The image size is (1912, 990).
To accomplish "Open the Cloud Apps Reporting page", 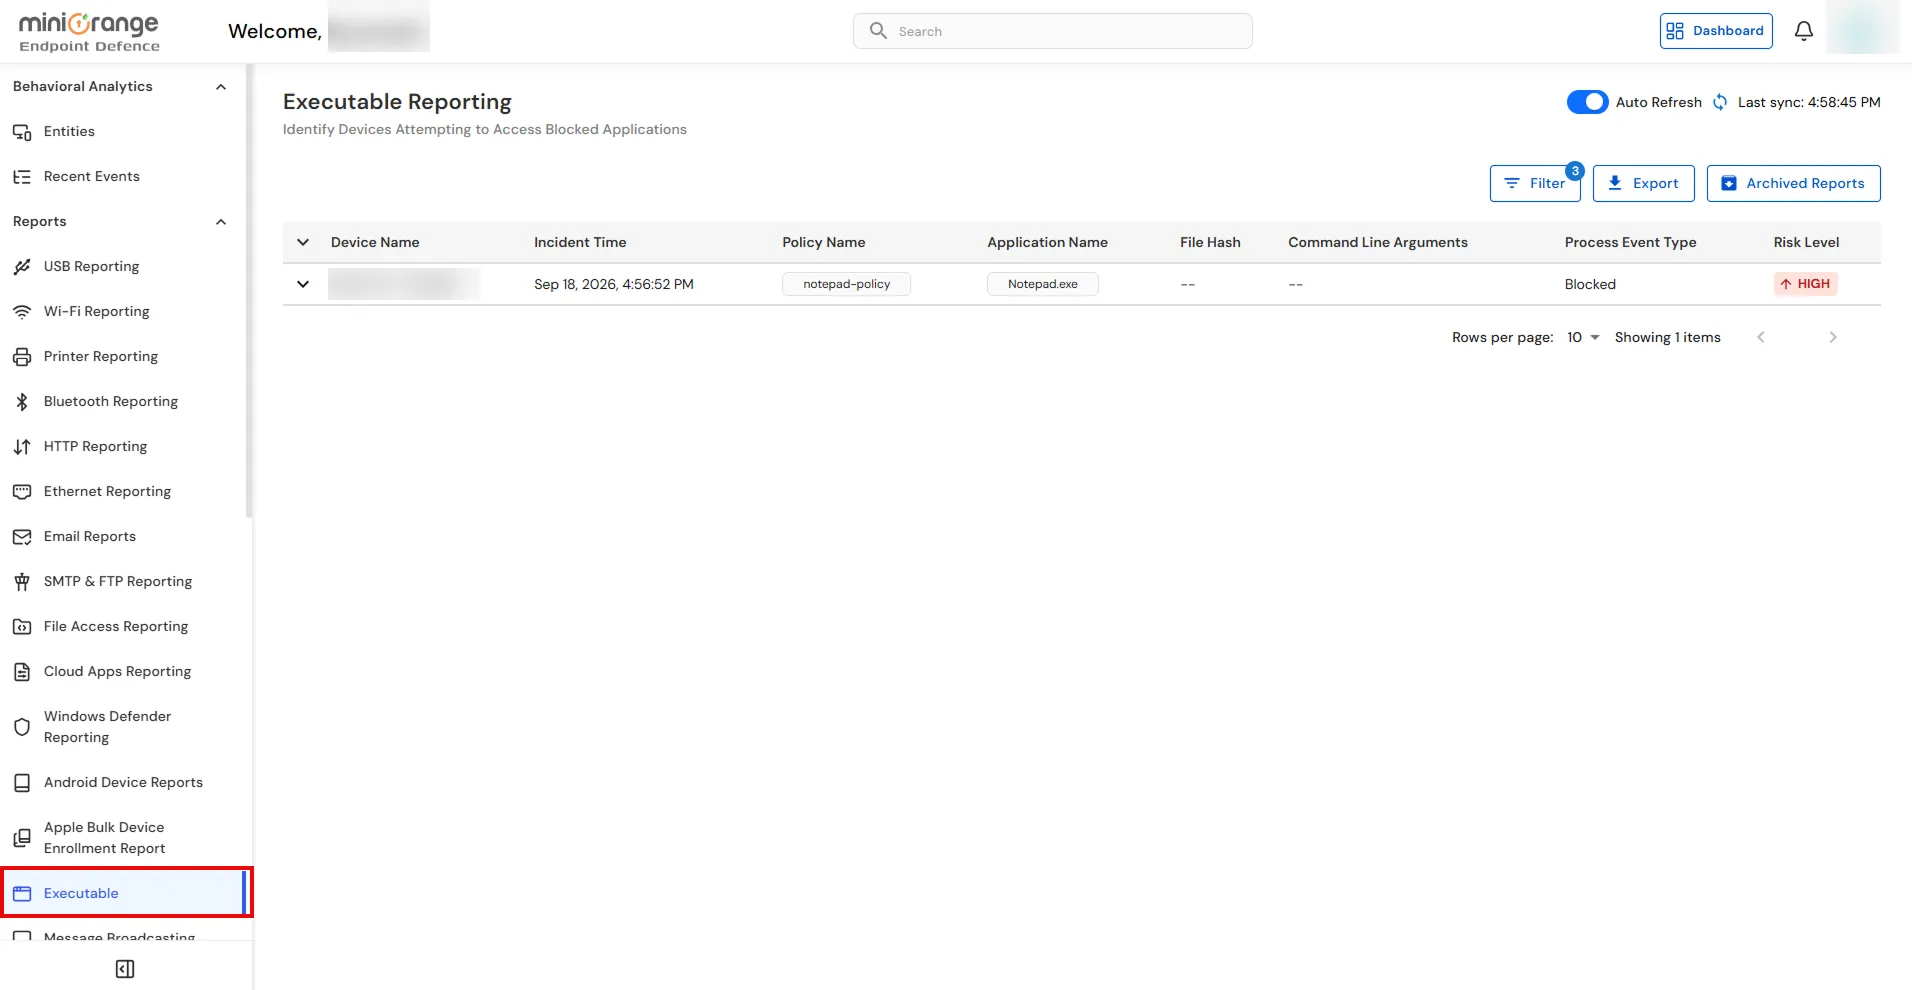I will click(117, 672).
